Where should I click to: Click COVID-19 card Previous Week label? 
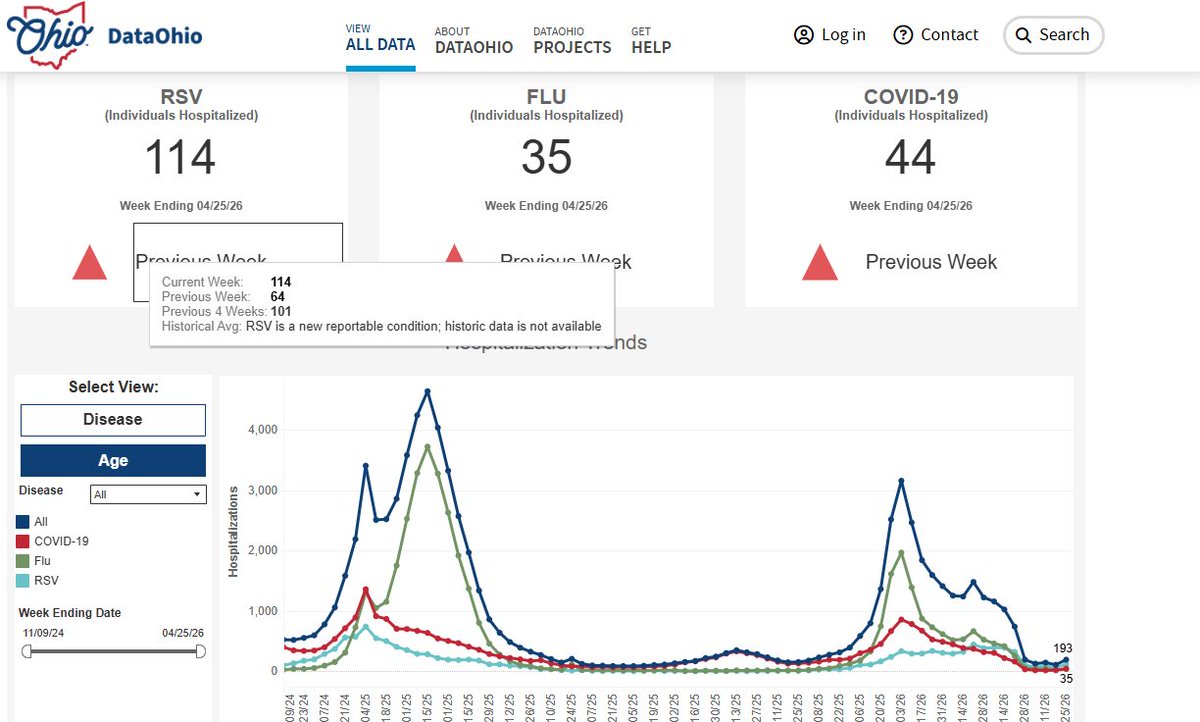(931, 262)
